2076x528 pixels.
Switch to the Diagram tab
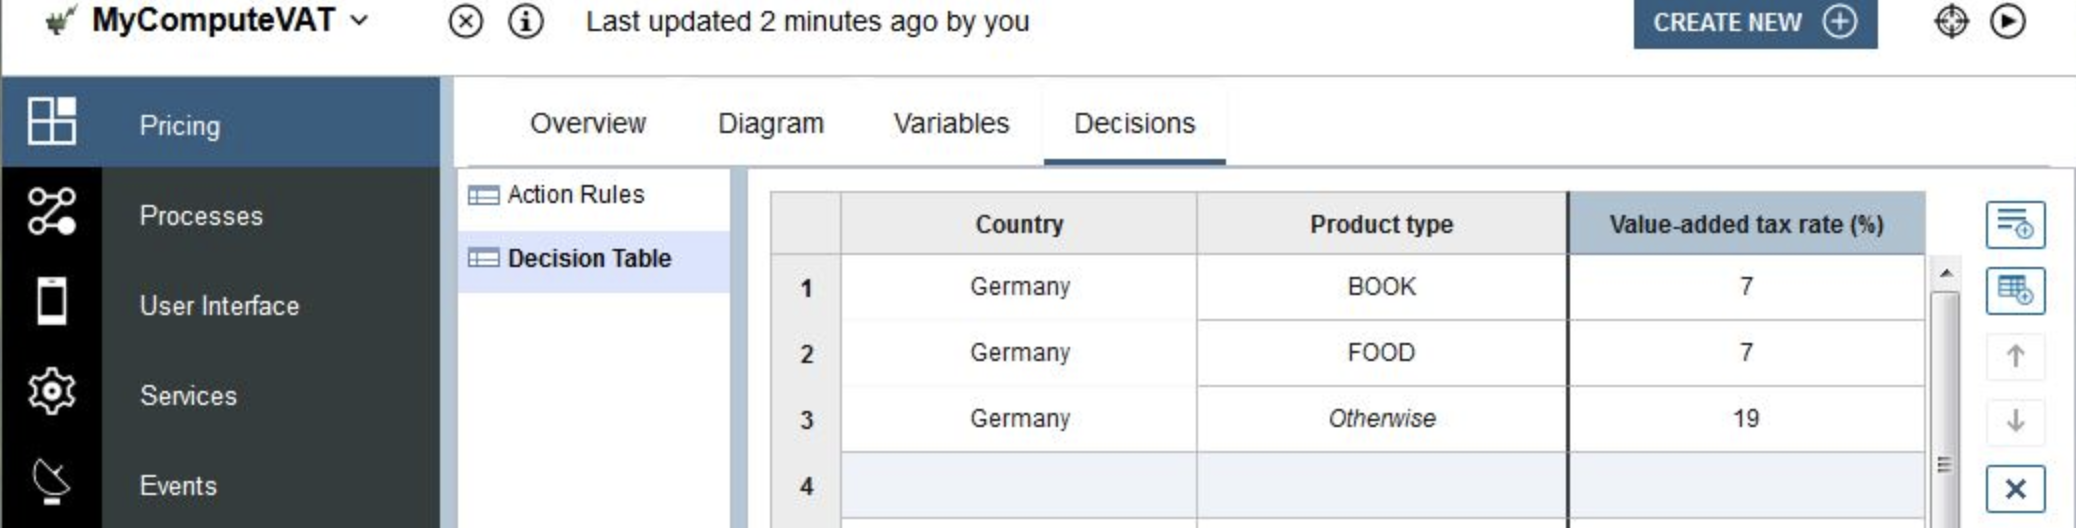[x=771, y=123]
